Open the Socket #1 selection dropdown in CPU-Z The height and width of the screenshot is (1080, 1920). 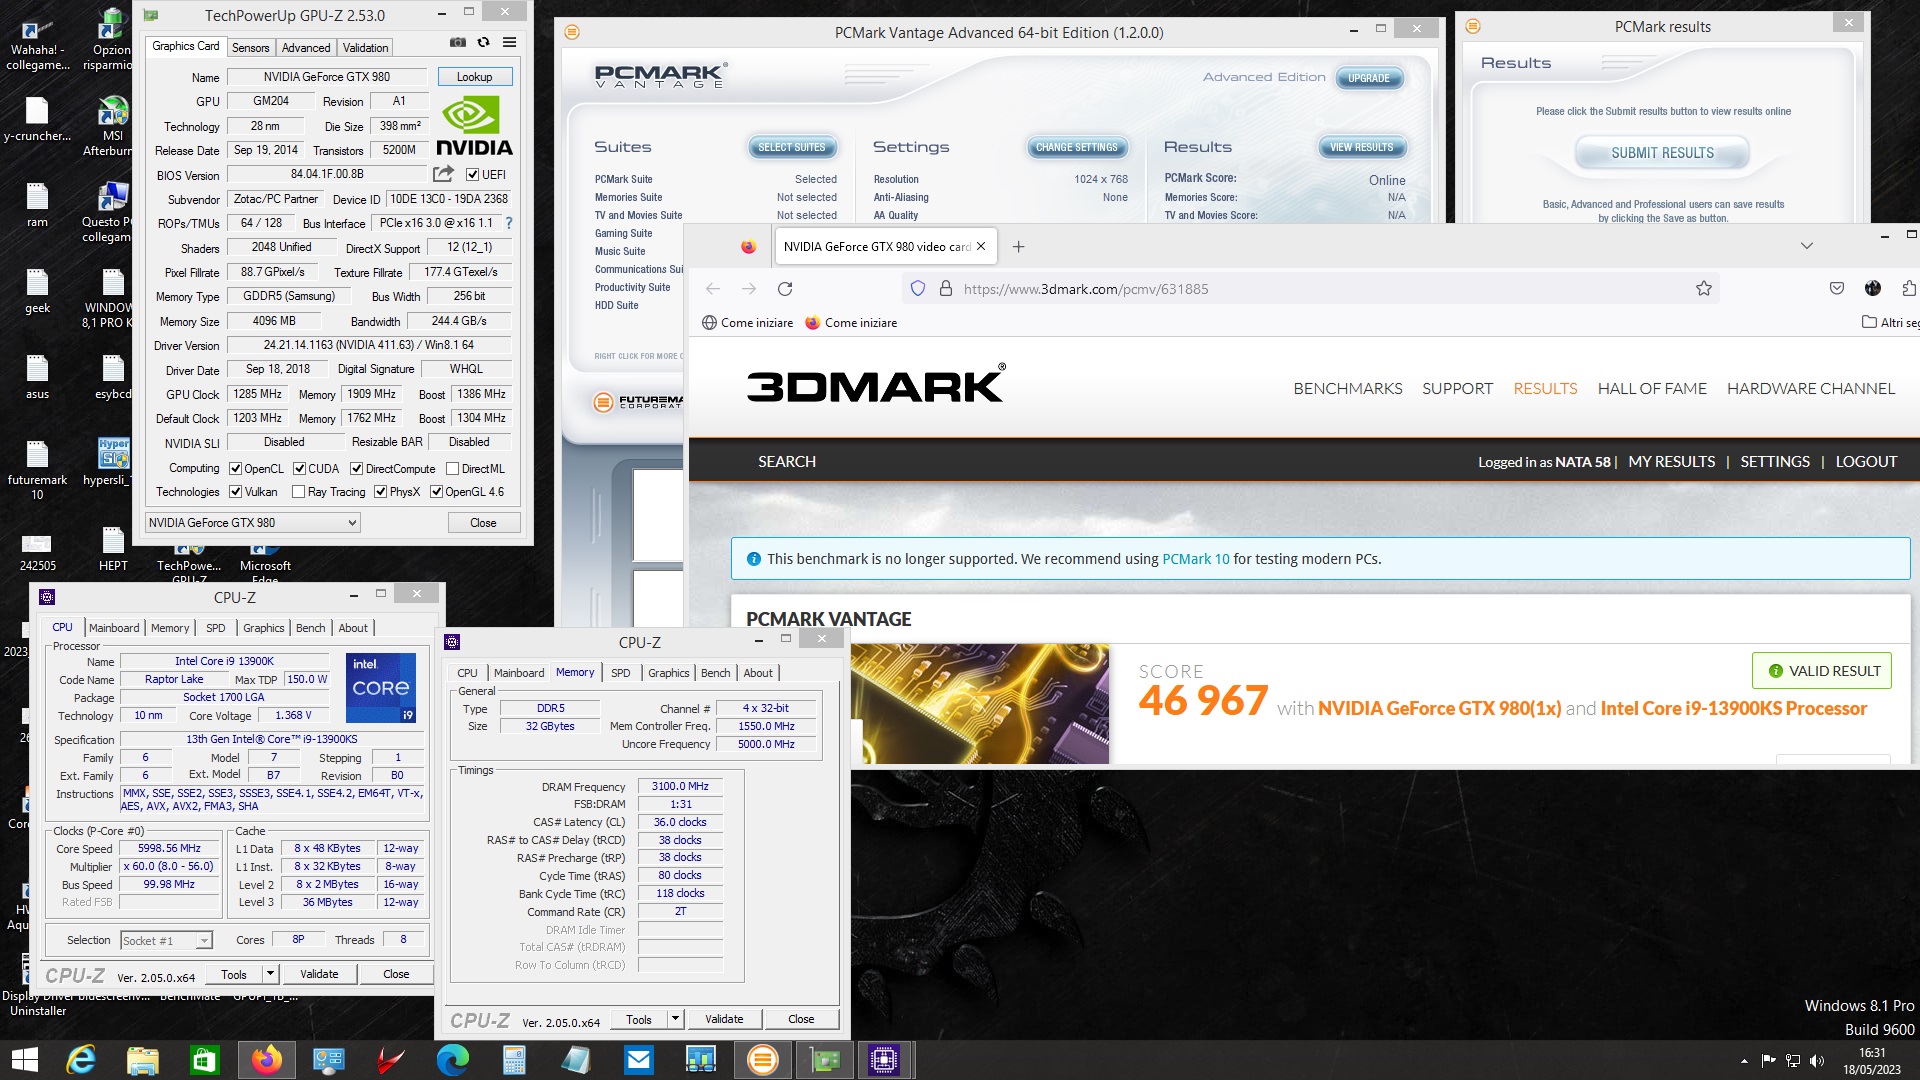(x=167, y=941)
